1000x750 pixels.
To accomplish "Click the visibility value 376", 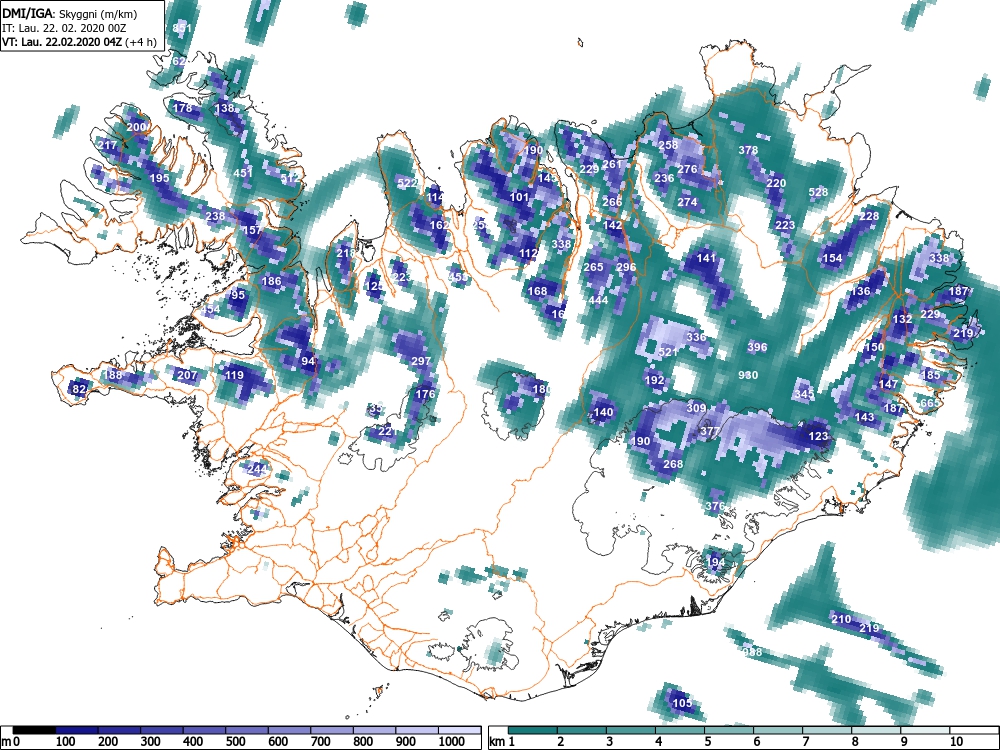I will tap(715, 506).
